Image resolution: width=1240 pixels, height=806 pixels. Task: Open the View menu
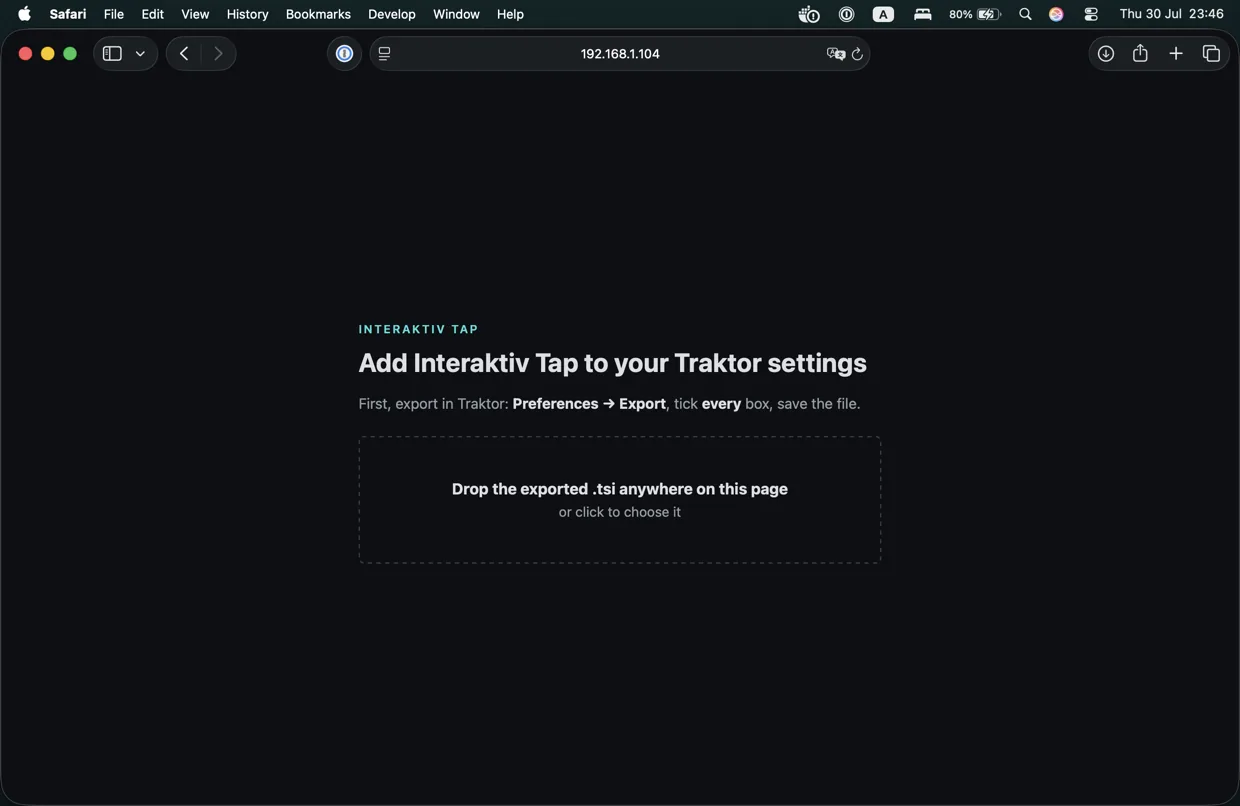tap(195, 14)
